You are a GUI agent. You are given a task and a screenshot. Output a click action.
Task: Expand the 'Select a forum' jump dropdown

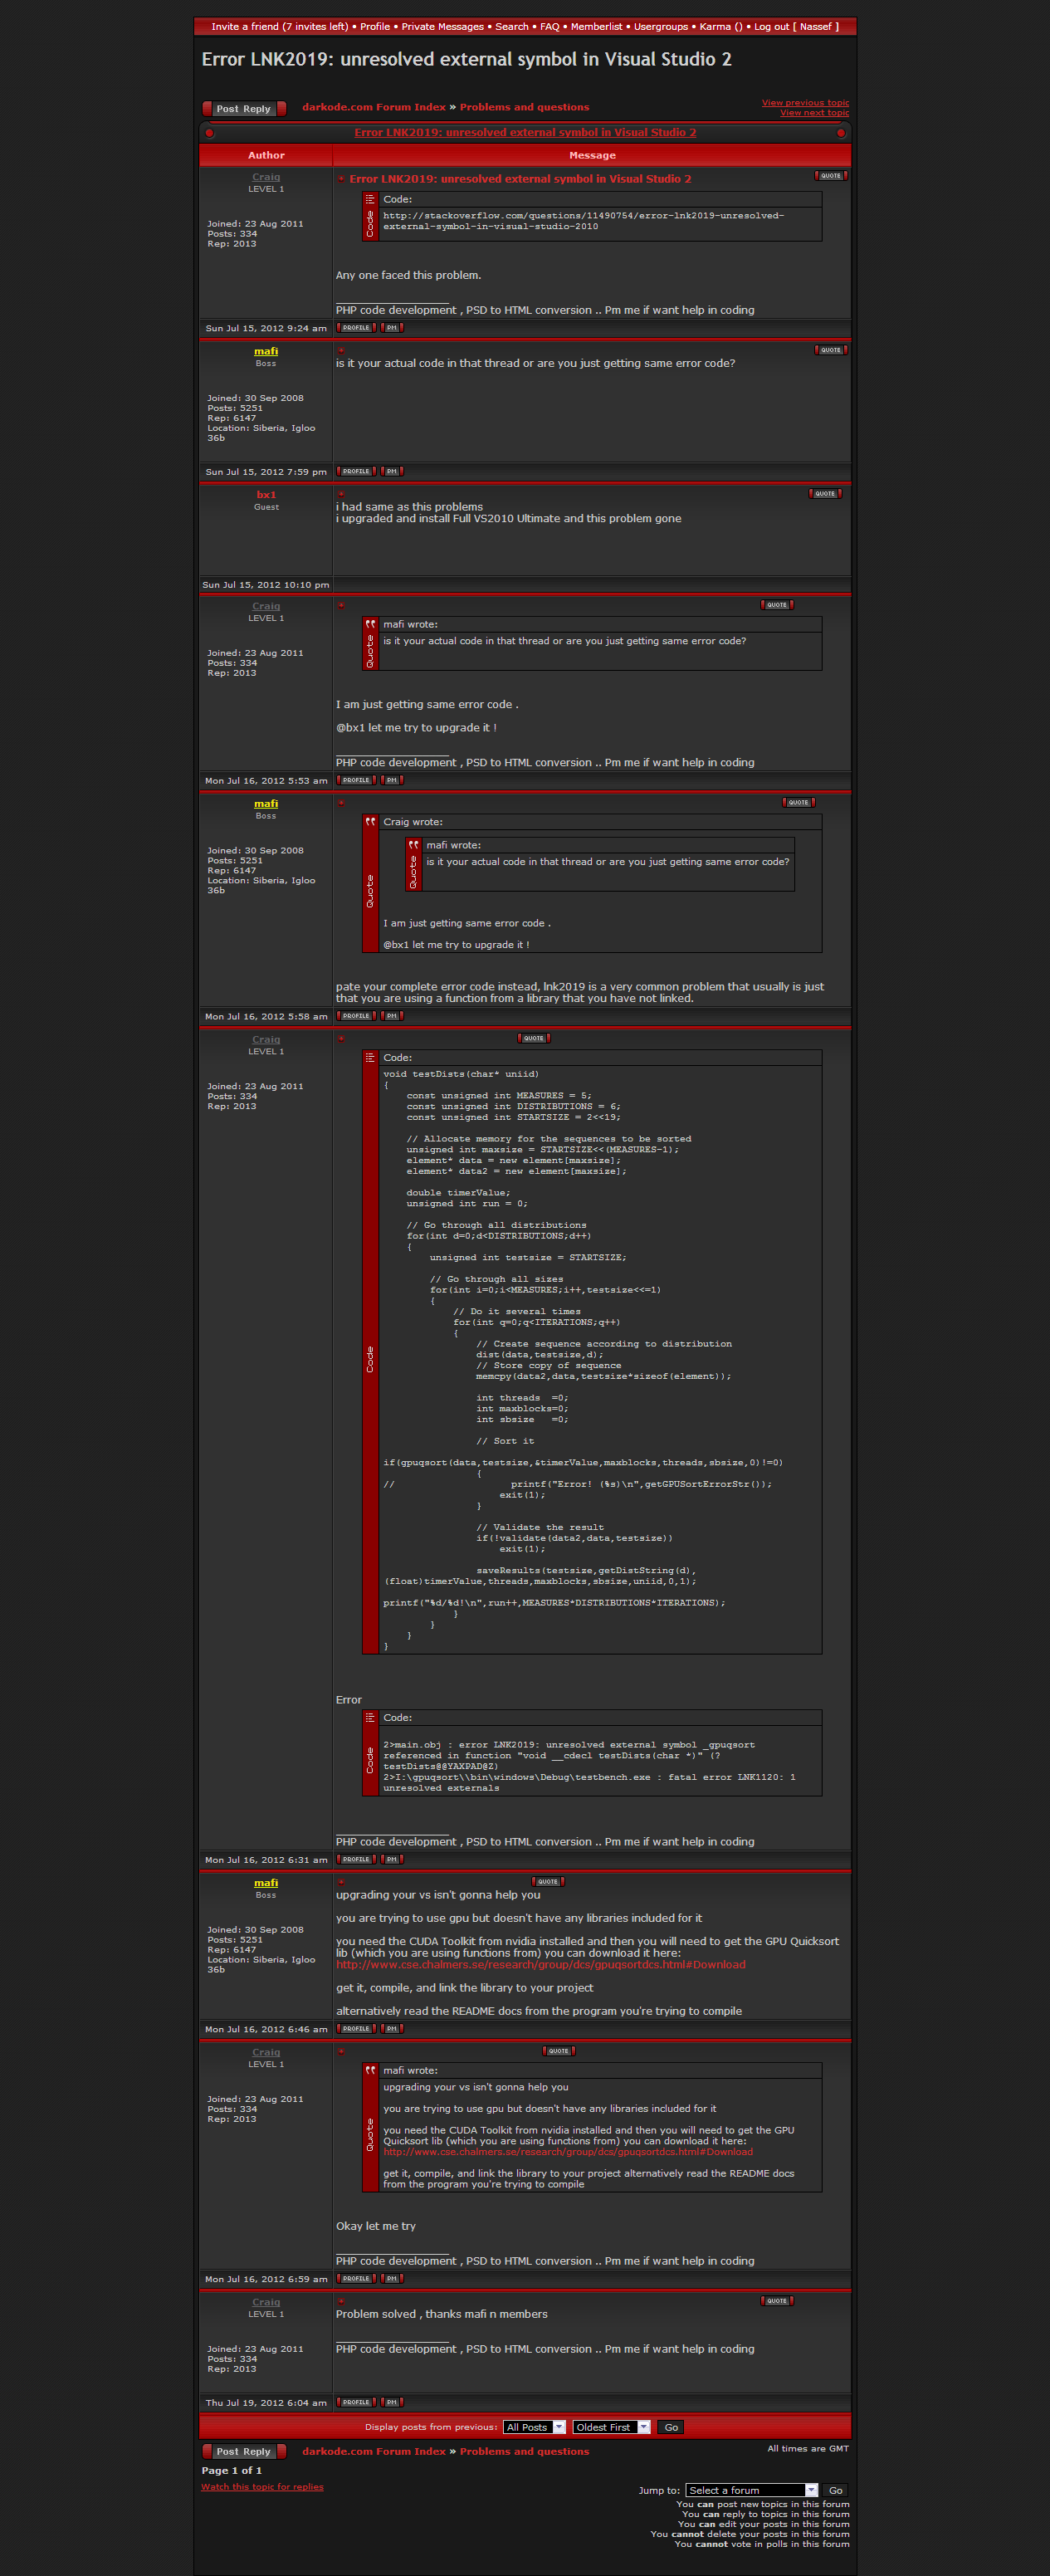[751, 2490]
